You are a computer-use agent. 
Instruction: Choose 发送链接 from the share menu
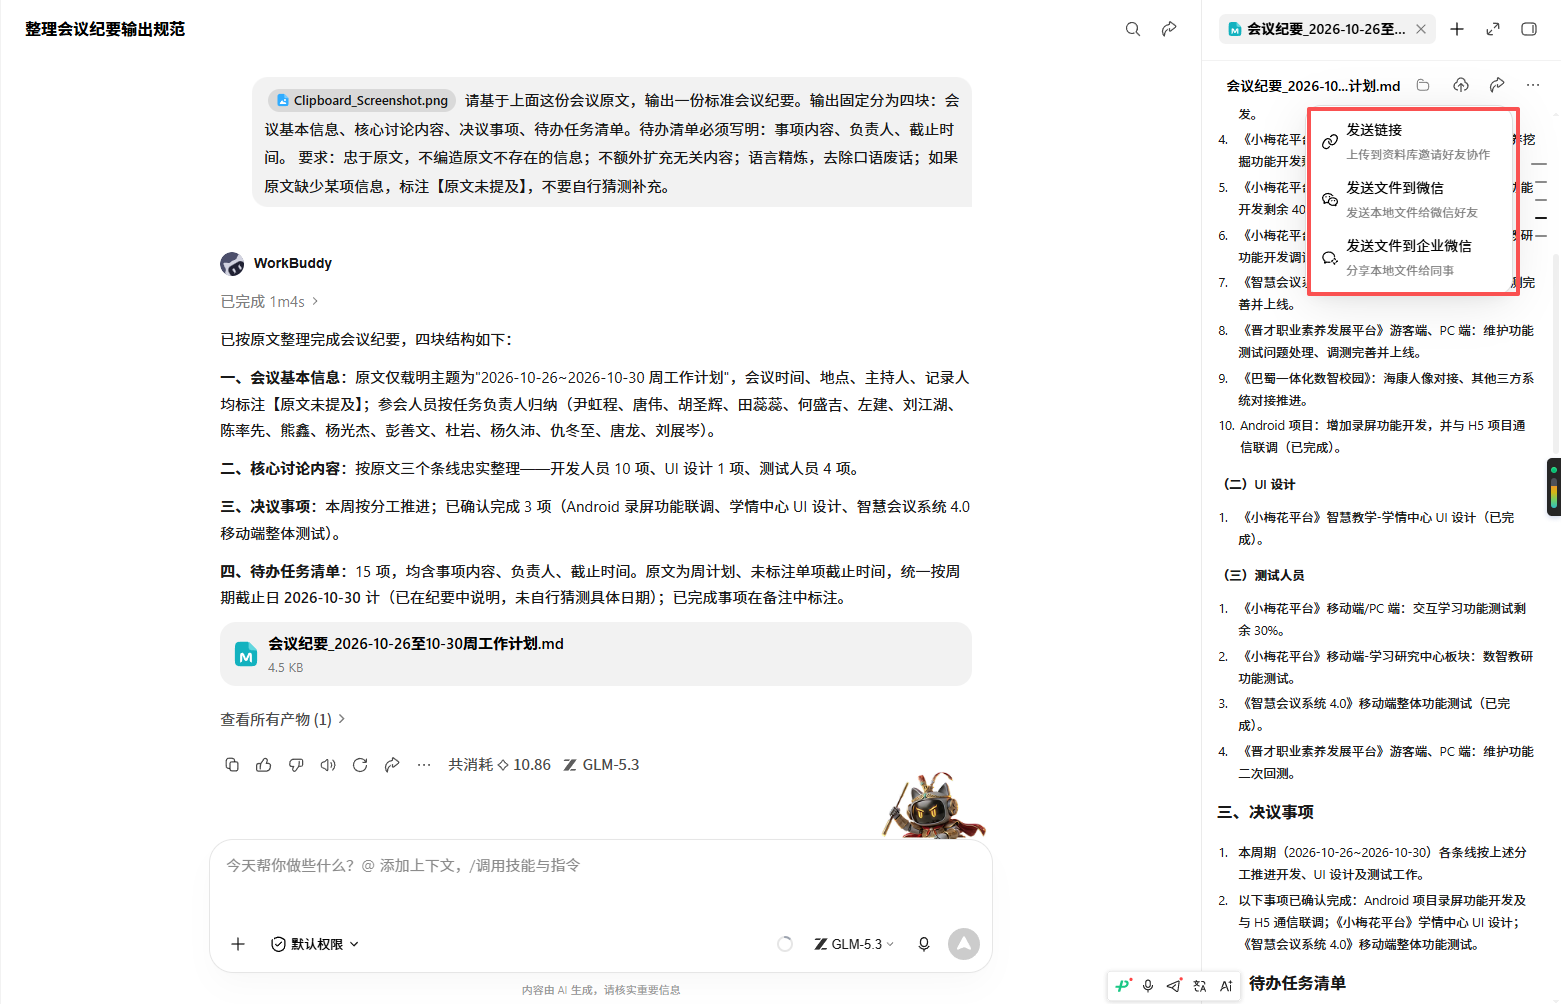point(1413,141)
